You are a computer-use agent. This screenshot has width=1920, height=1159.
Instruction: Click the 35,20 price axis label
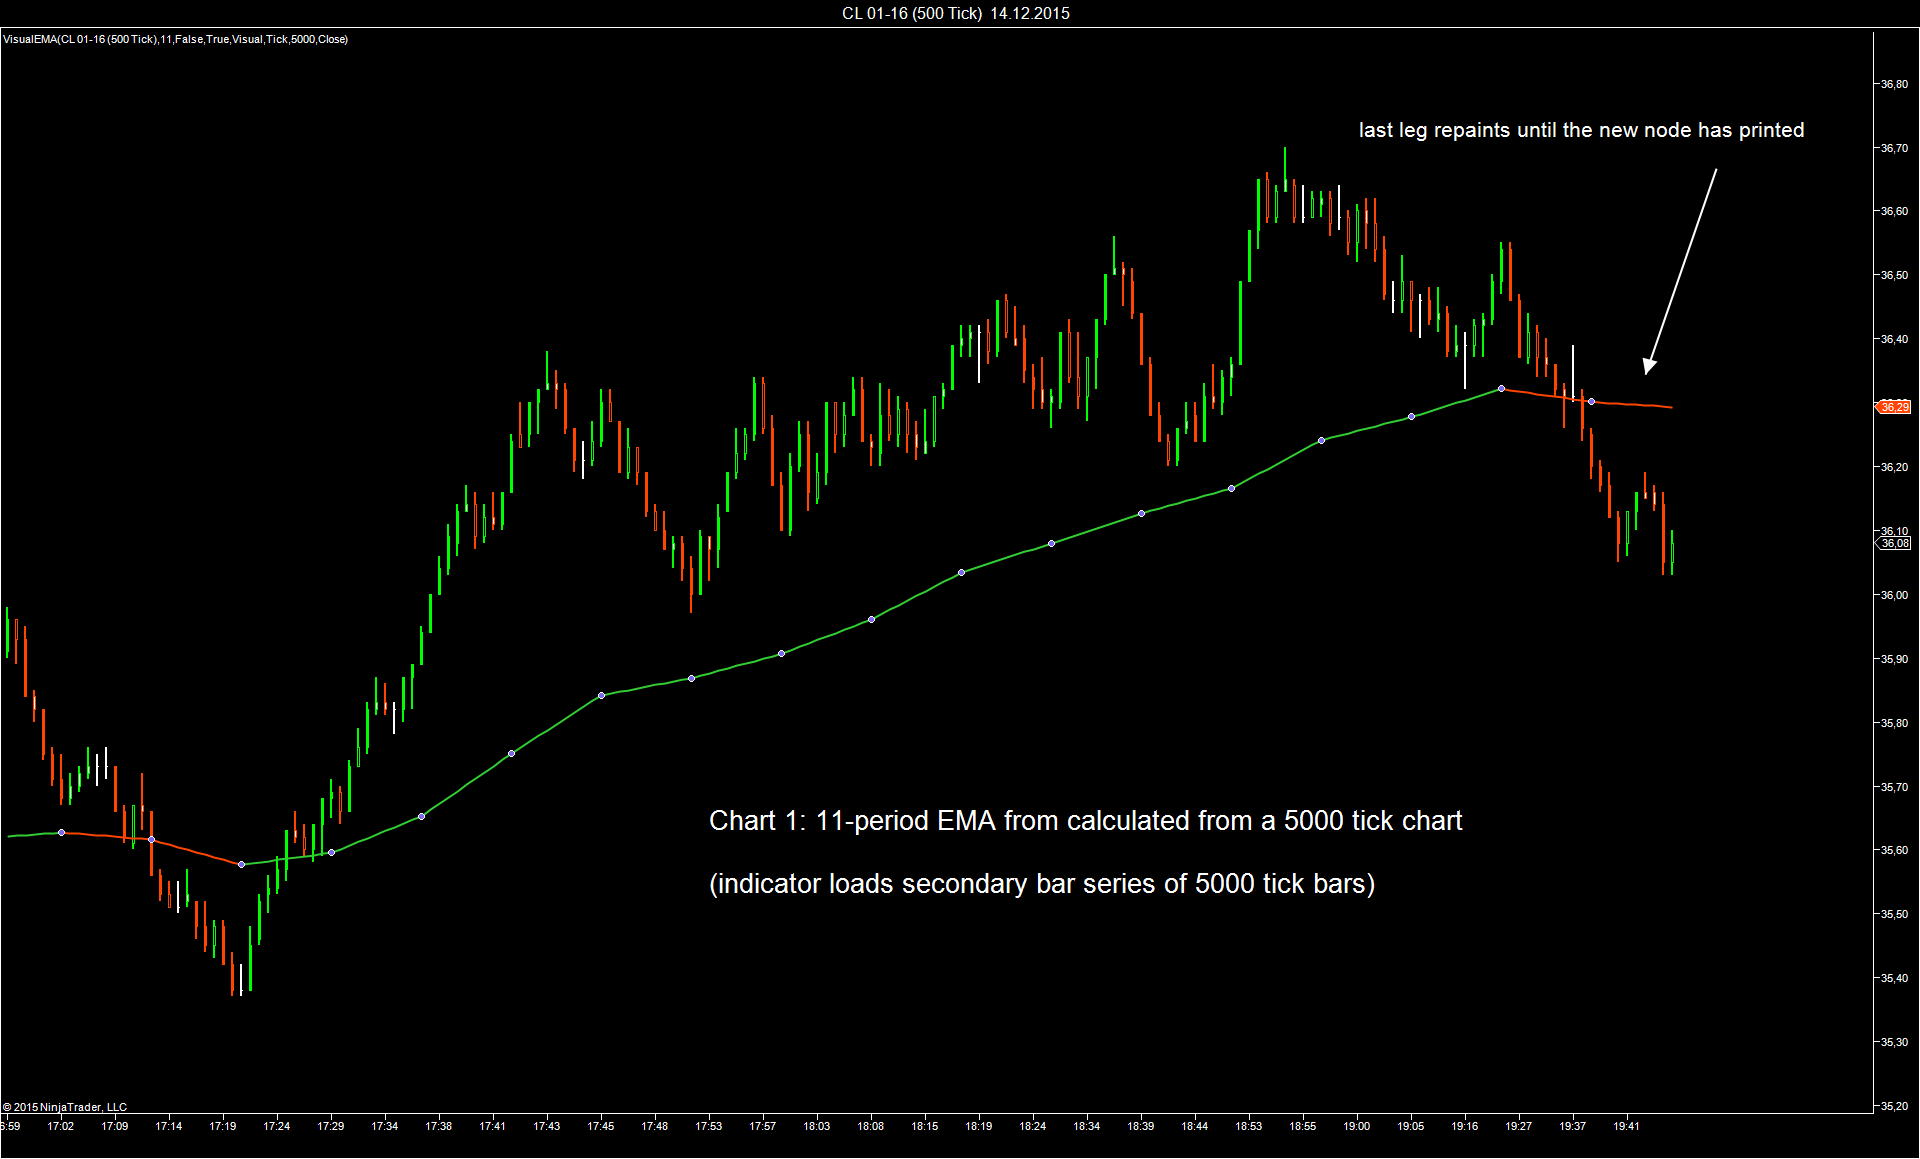point(1894,1106)
